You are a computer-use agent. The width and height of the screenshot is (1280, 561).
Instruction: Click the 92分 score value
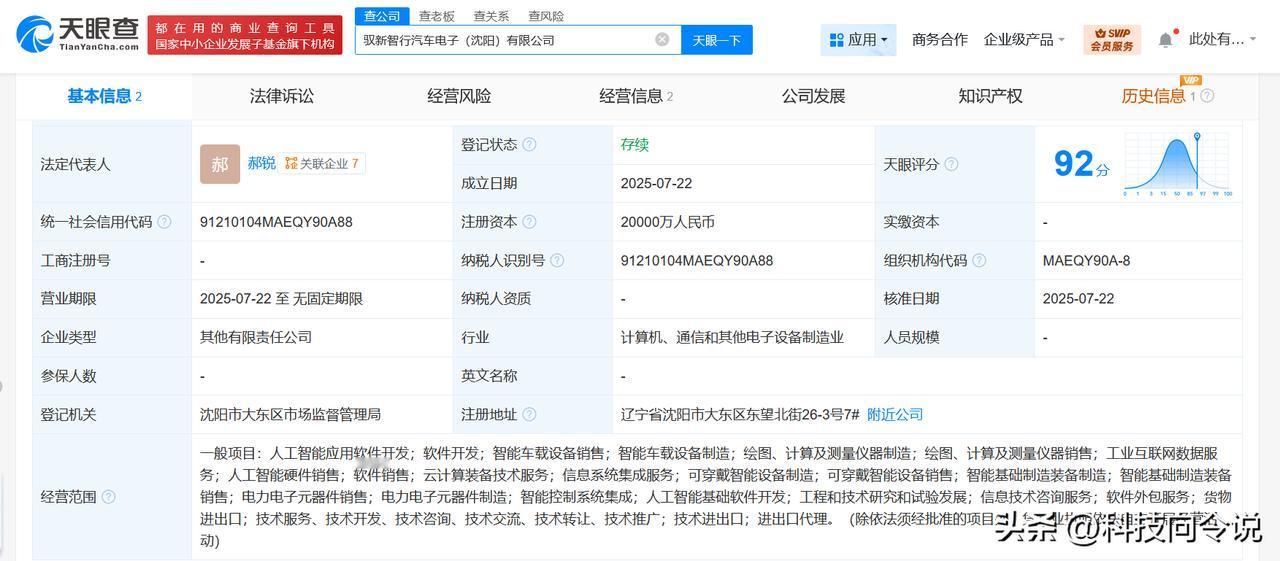pyautogui.click(x=1082, y=164)
